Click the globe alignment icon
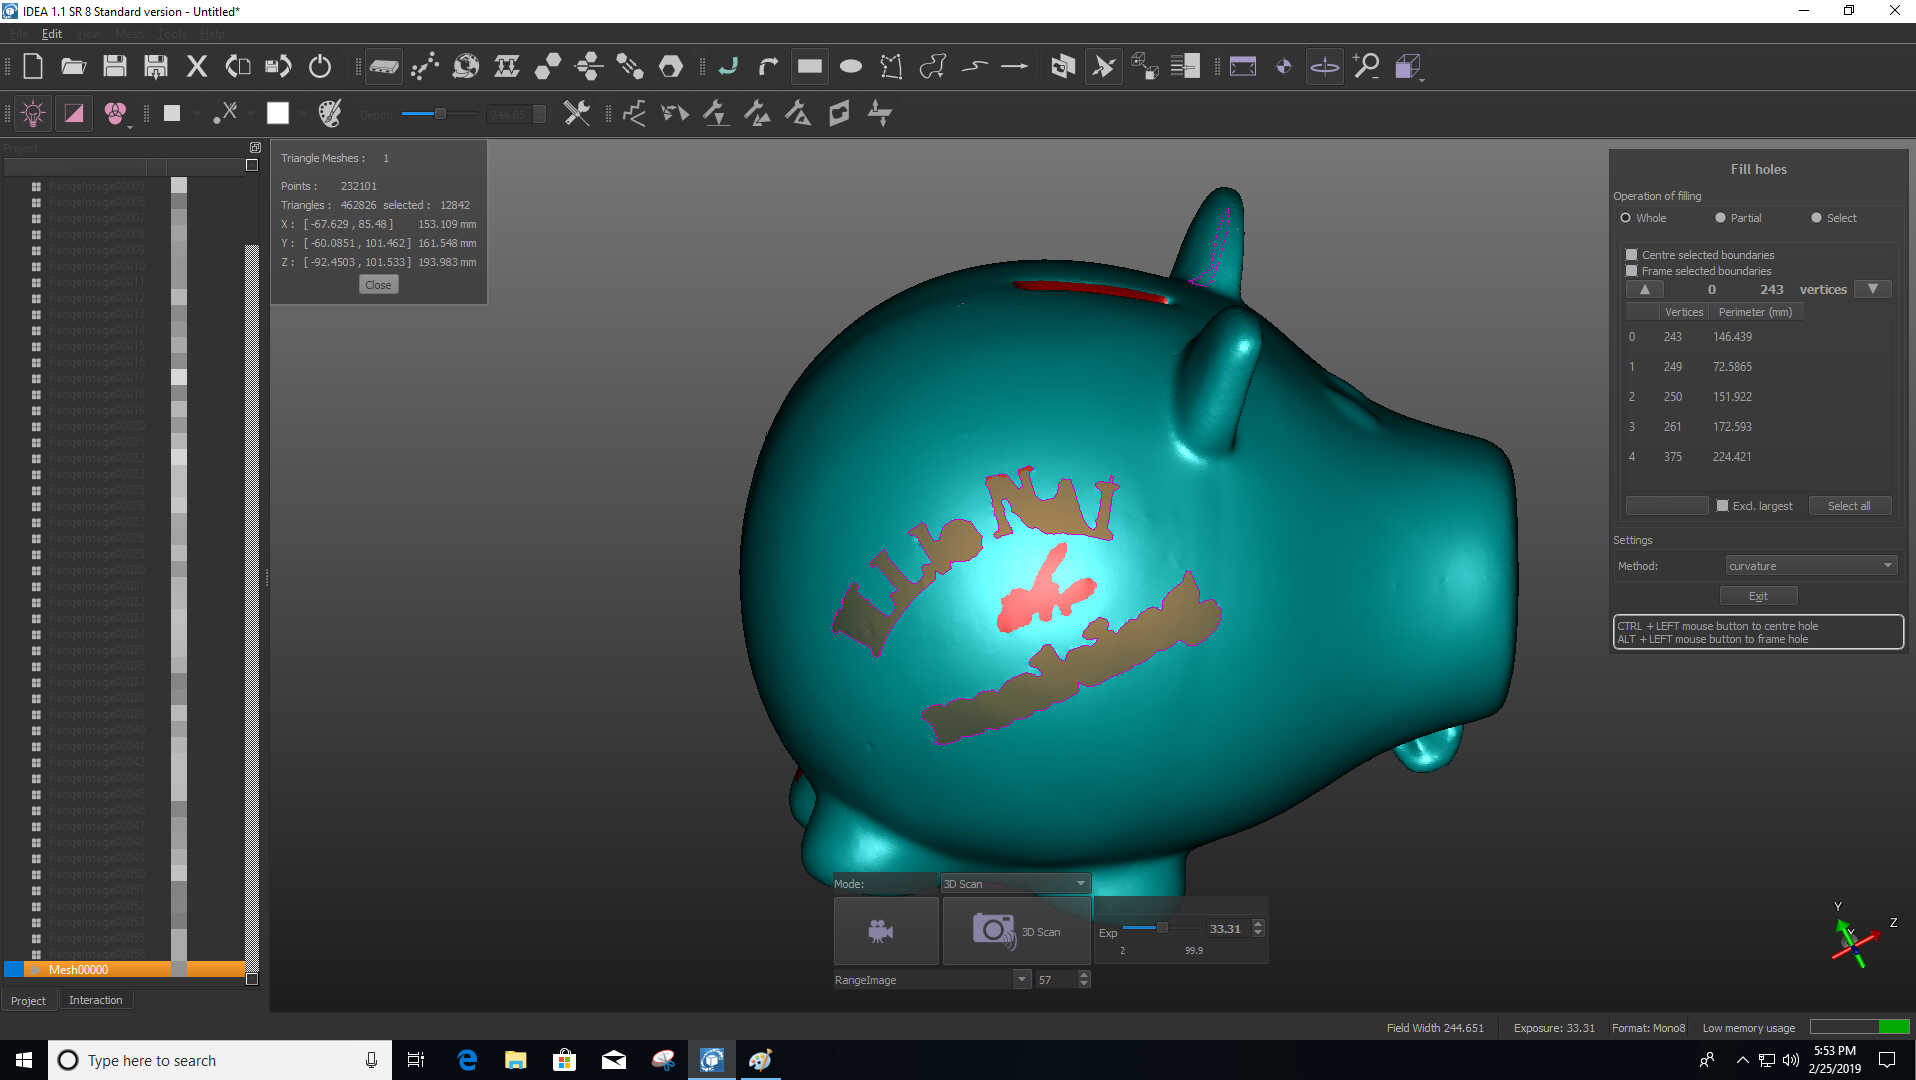The image size is (1916, 1080). [x=466, y=67]
